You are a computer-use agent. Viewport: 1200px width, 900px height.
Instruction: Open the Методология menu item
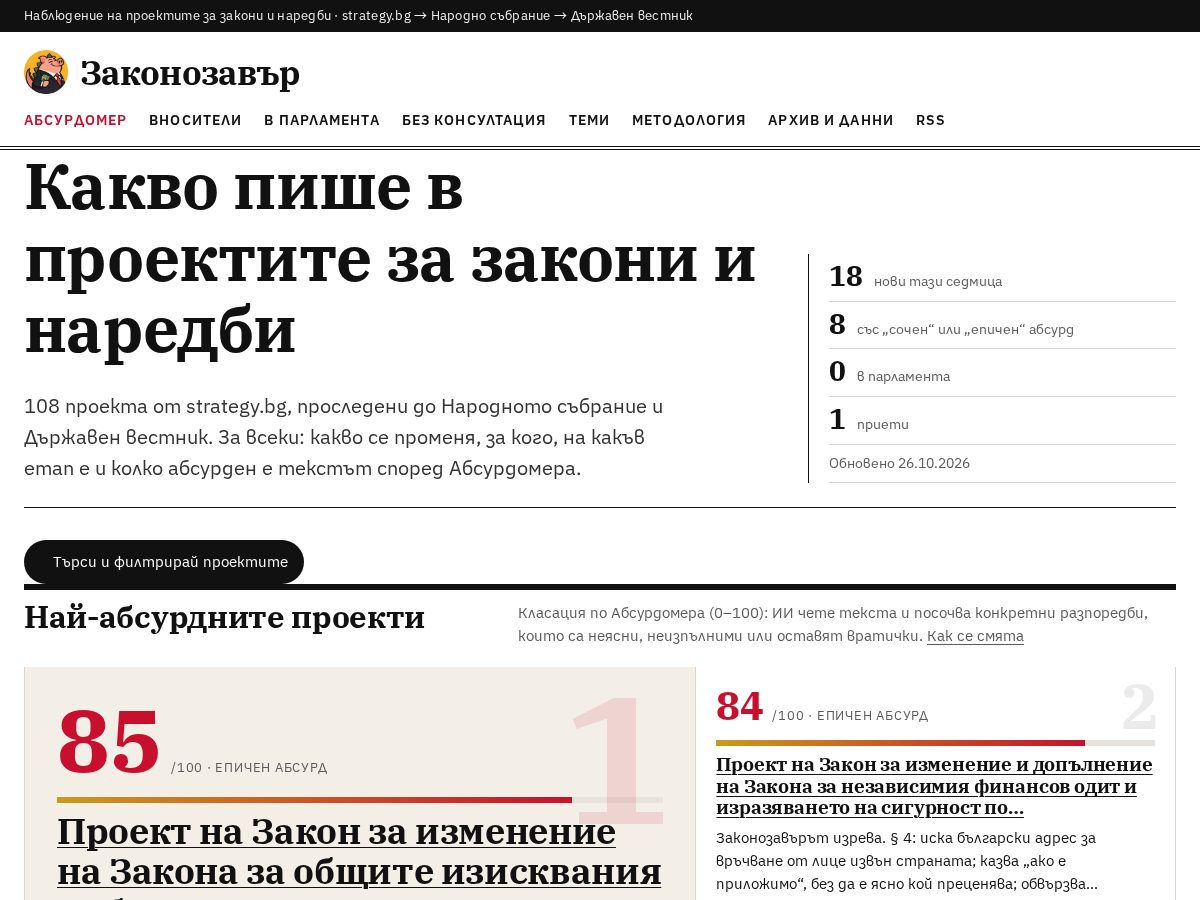[689, 120]
